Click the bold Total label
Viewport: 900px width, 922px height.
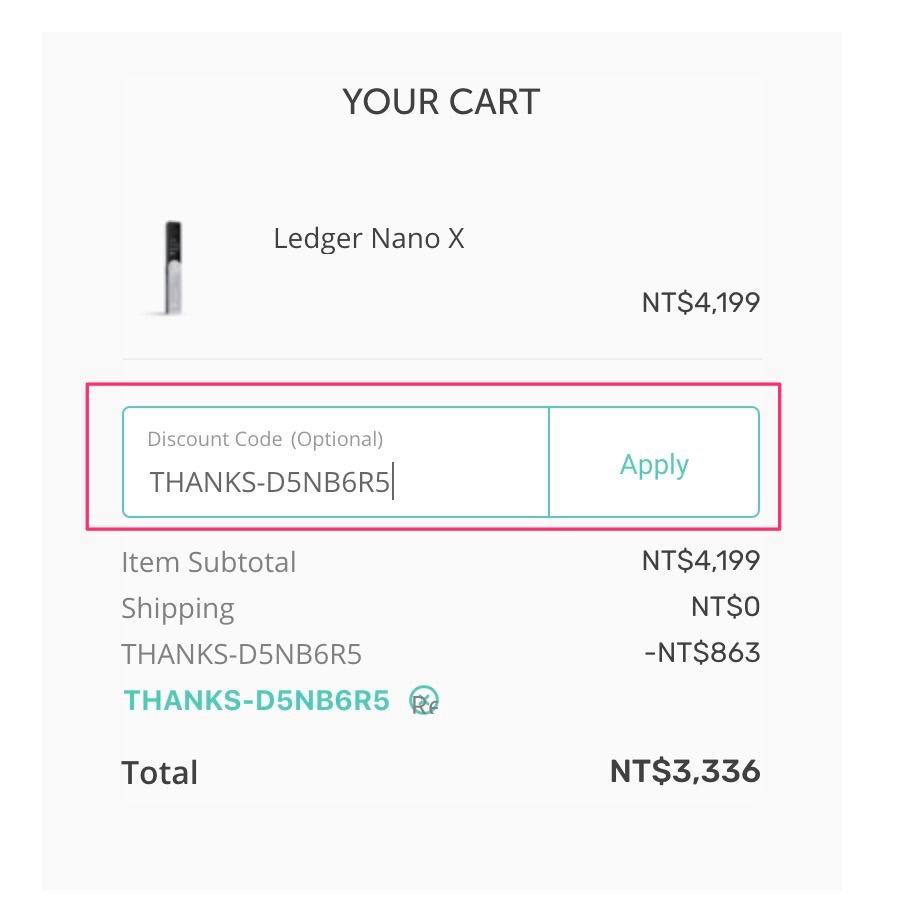click(159, 773)
